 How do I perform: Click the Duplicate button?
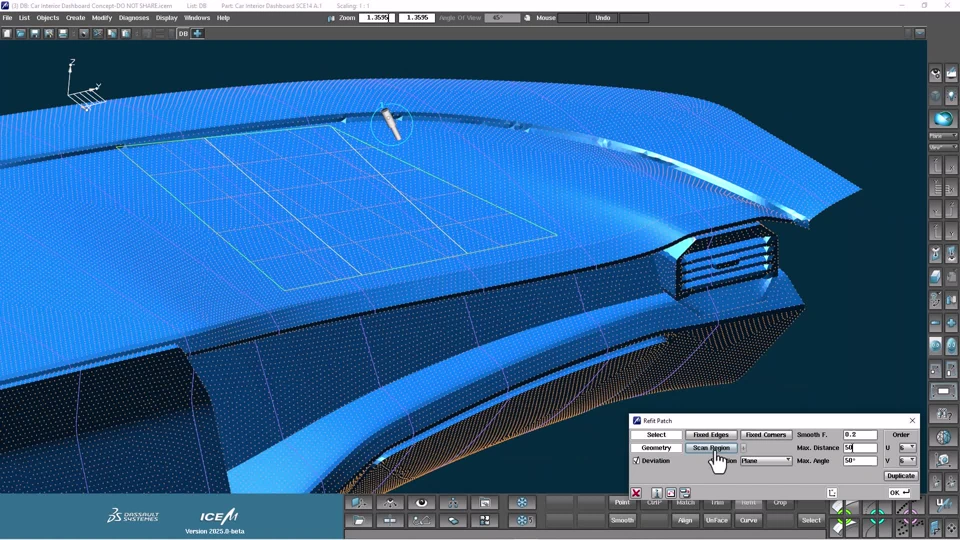coord(900,476)
